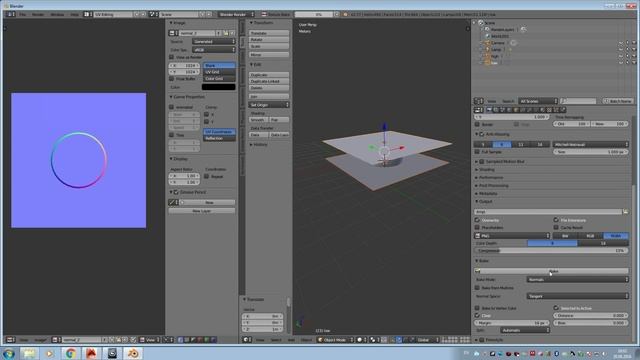This screenshot has height=360, width=640.
Task: Click the Bake button
Action: (x=551, y=271)
